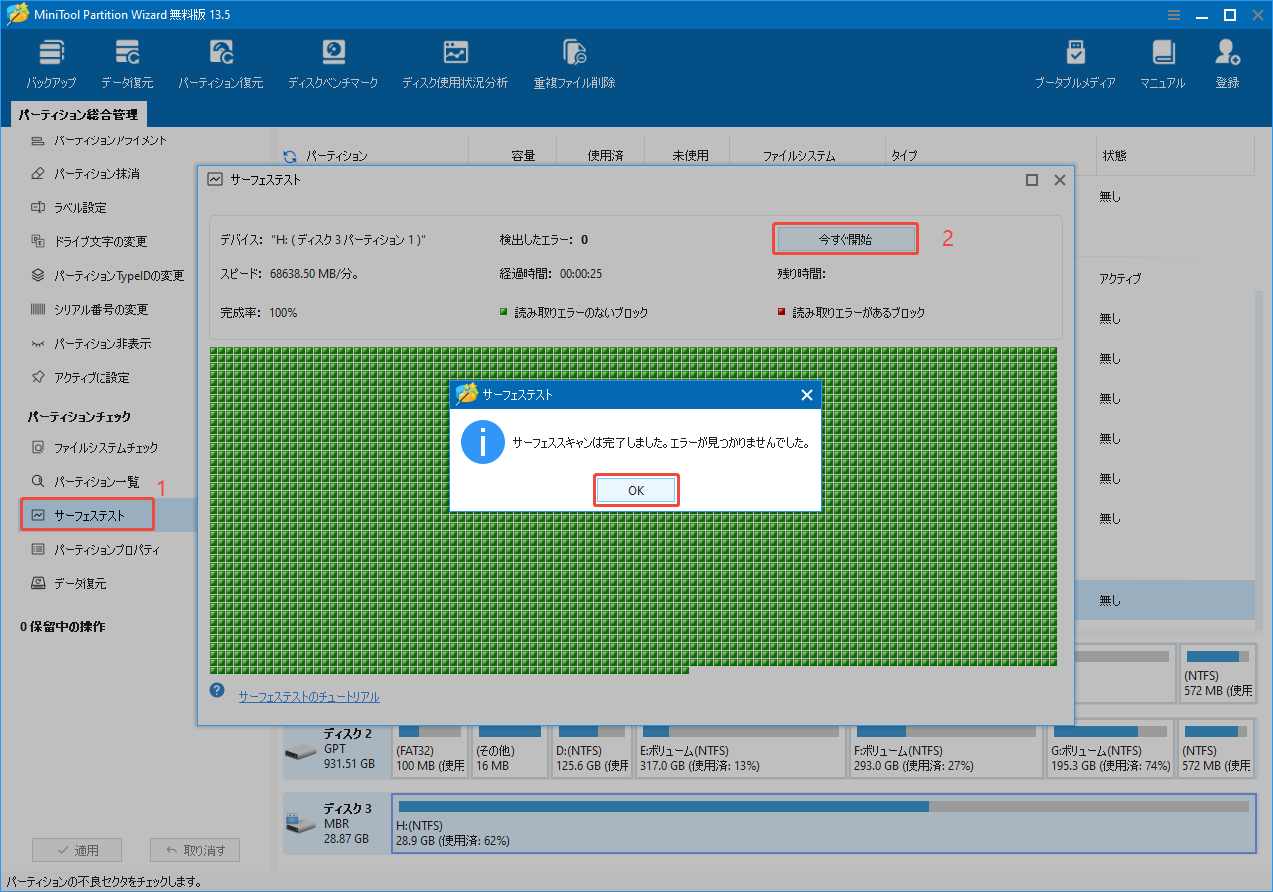
Task: Select サーフェステスト in the sidebar
Action: 87,513
